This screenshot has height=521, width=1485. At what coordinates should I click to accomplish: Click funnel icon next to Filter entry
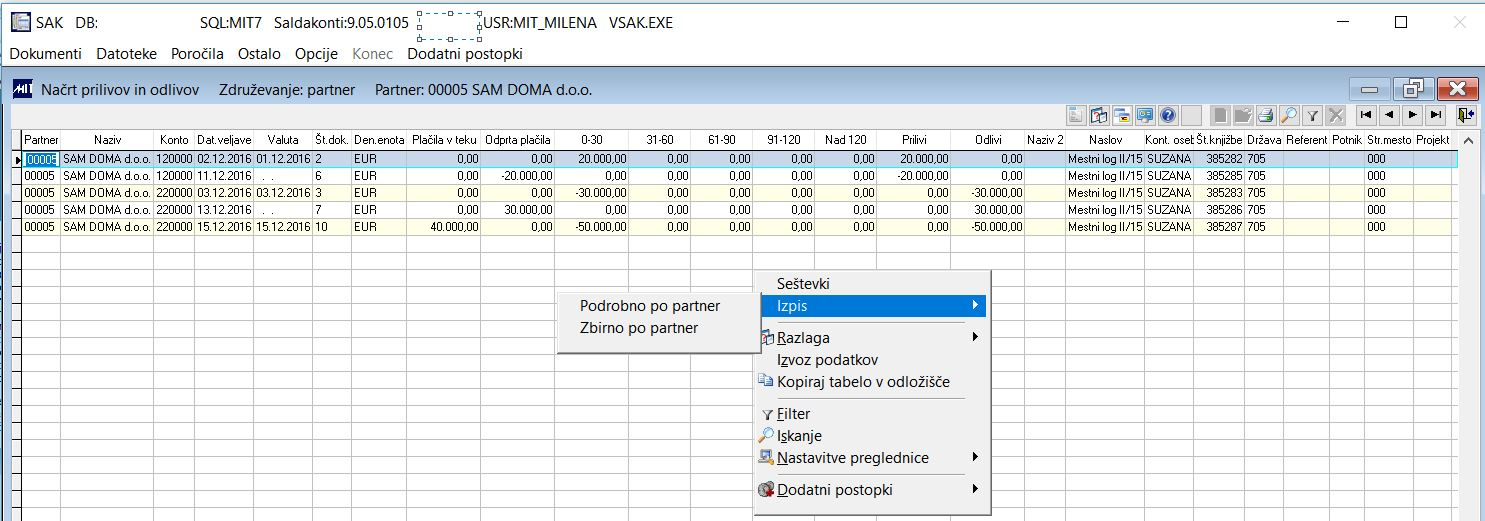(x=767, y=414)
